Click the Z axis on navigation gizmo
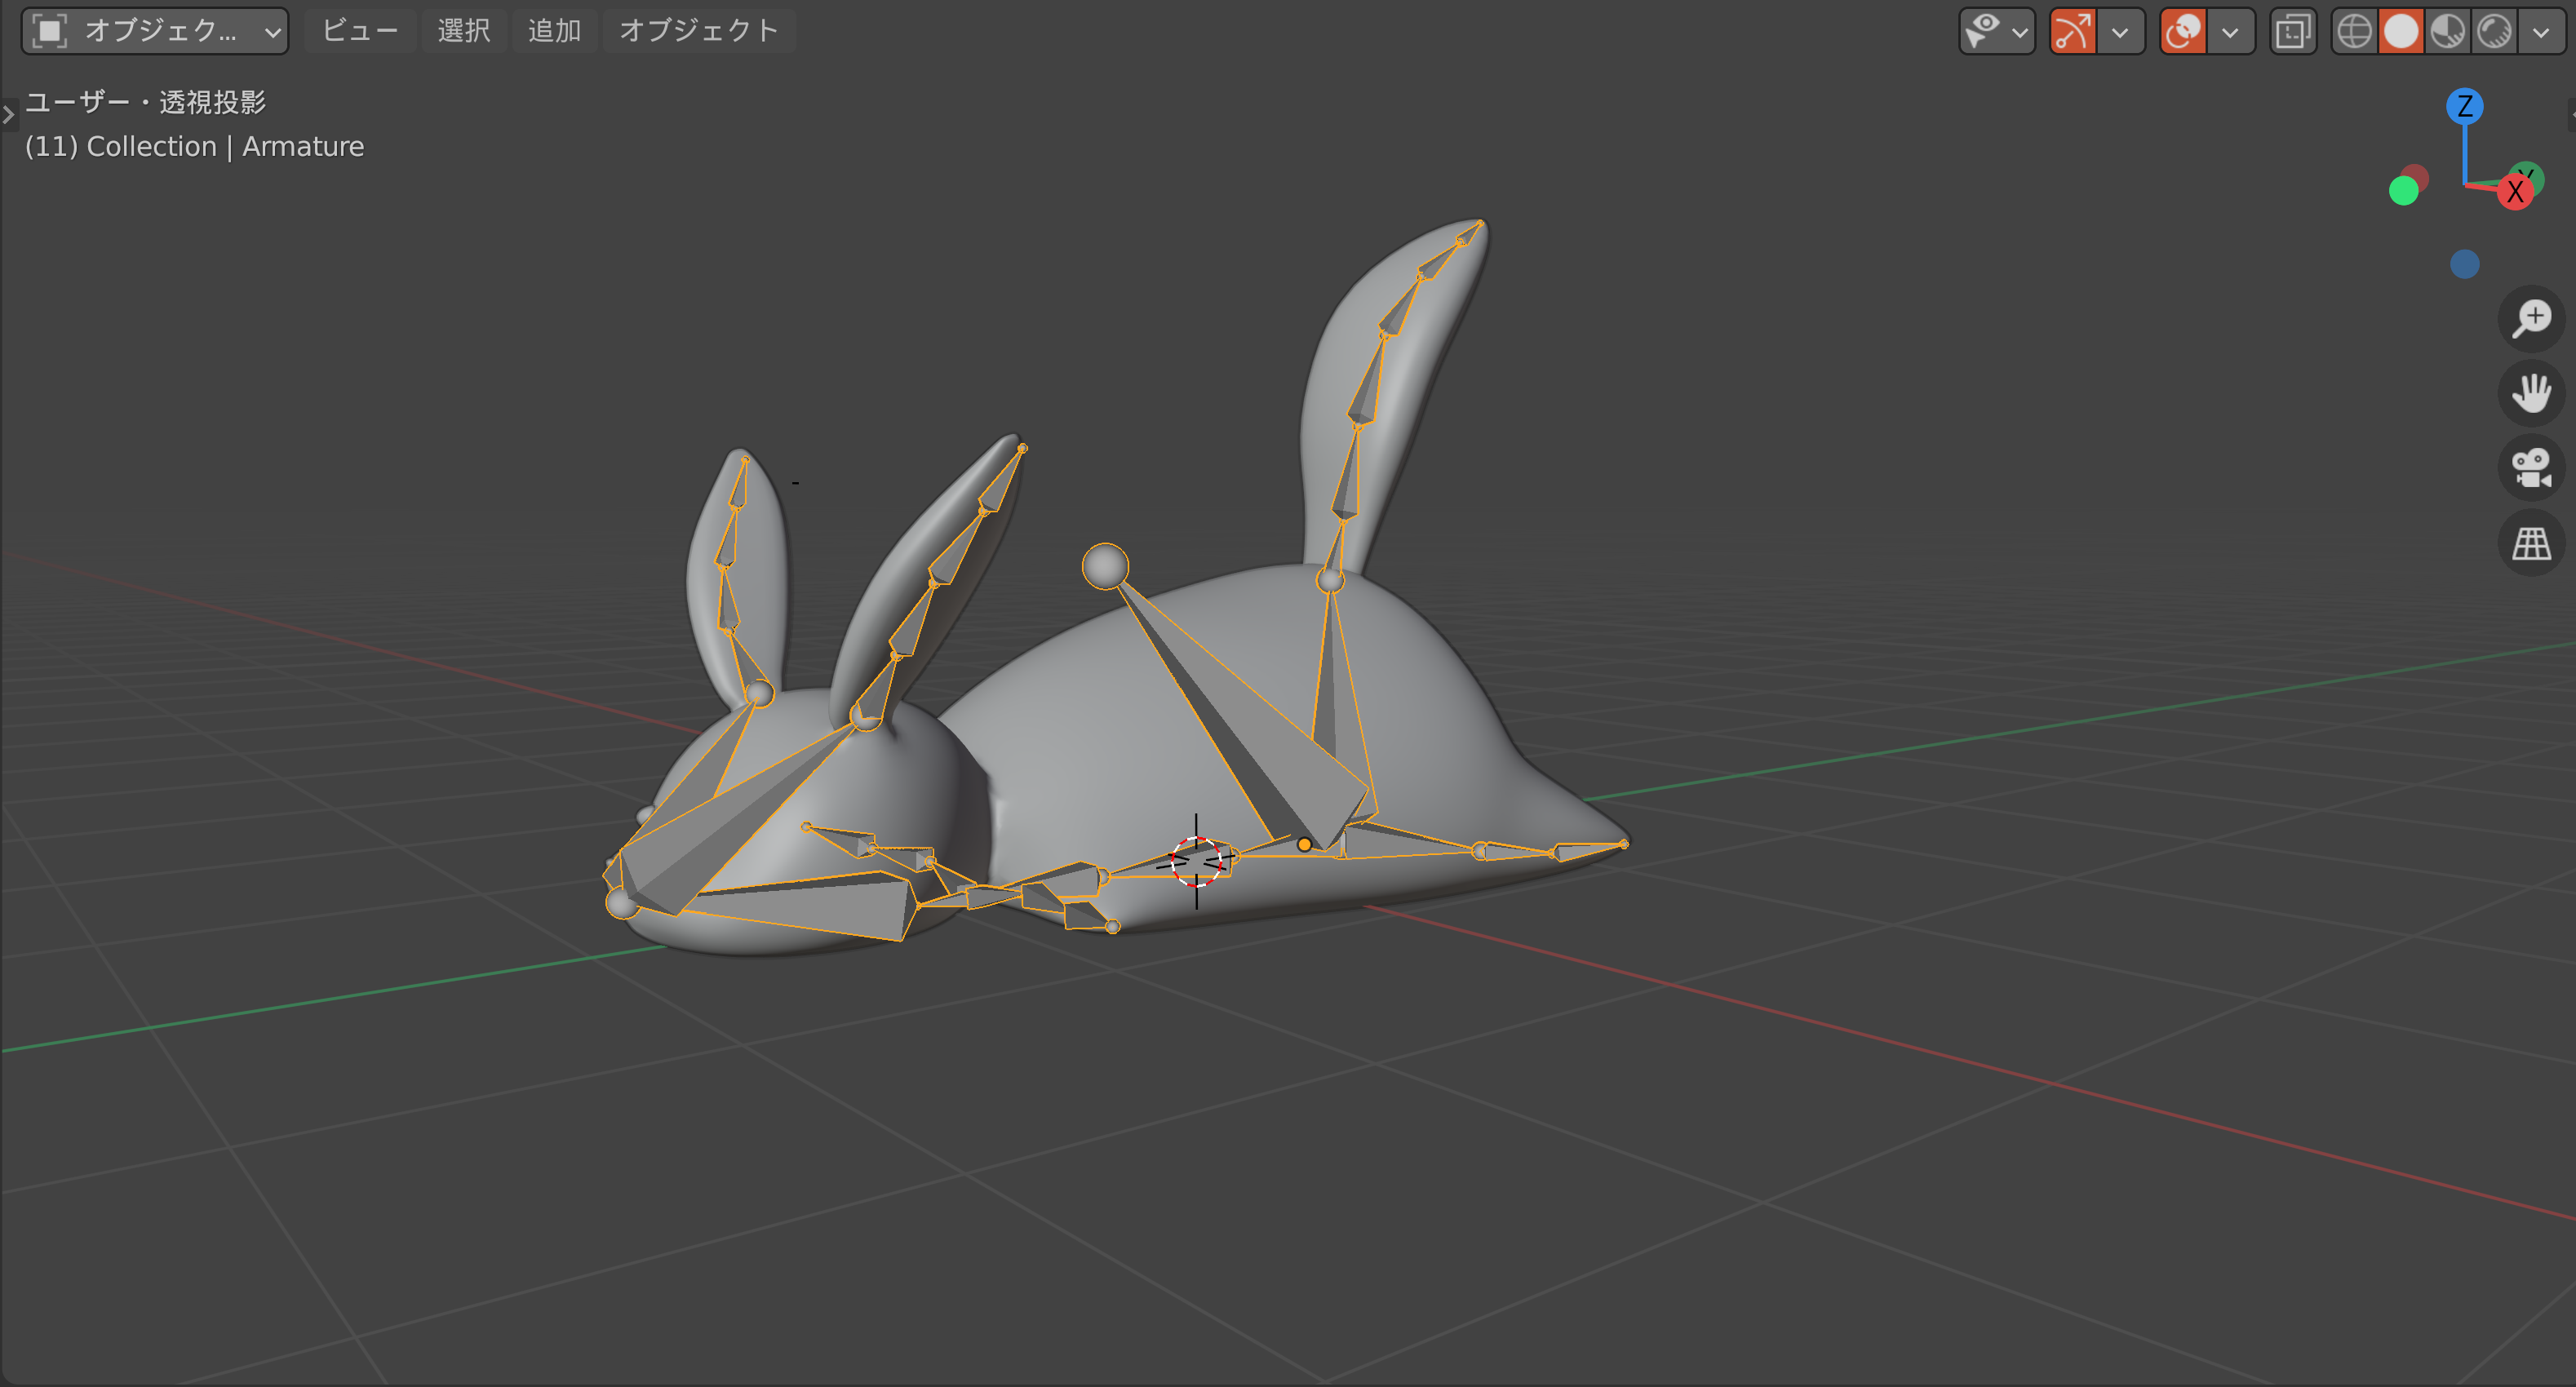This screenshot has height=1387, width=2576. click(2465, 106)
